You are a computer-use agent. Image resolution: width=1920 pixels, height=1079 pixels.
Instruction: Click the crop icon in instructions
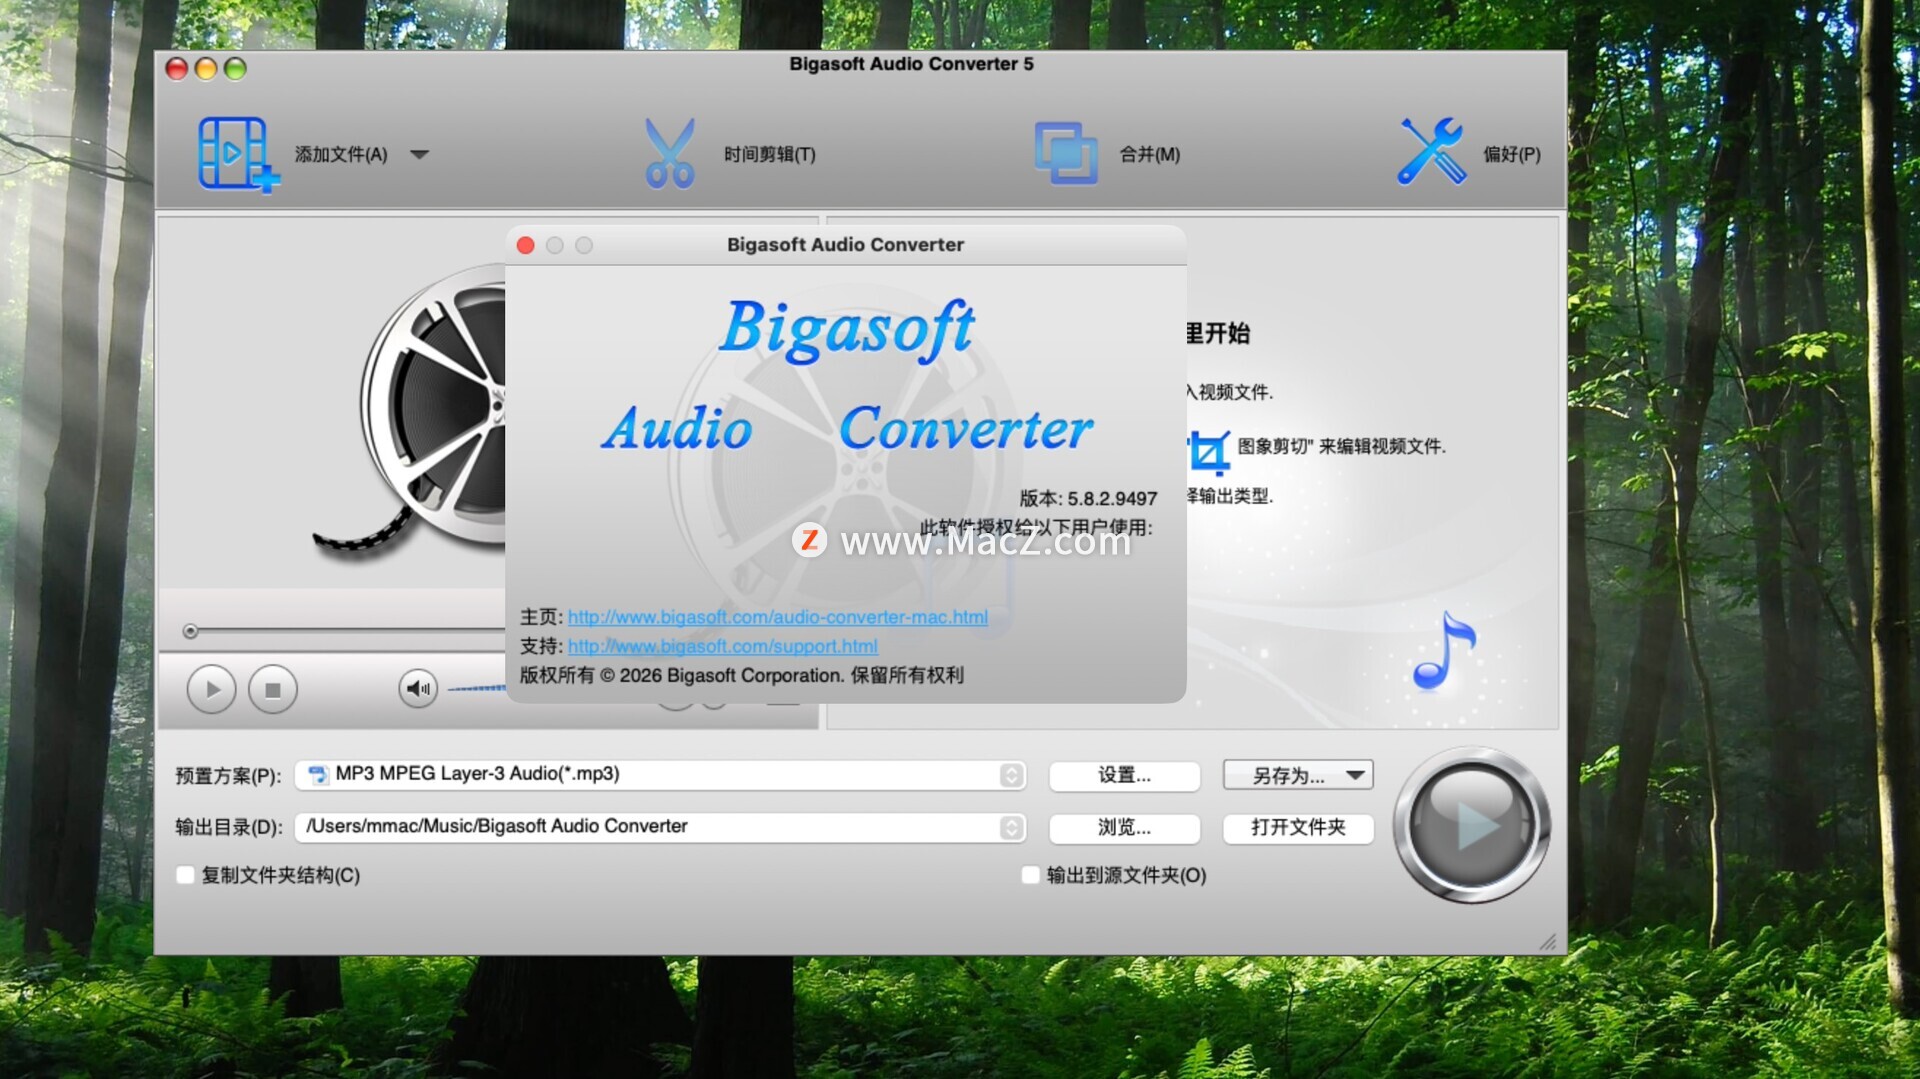(x=1208, y=452)
